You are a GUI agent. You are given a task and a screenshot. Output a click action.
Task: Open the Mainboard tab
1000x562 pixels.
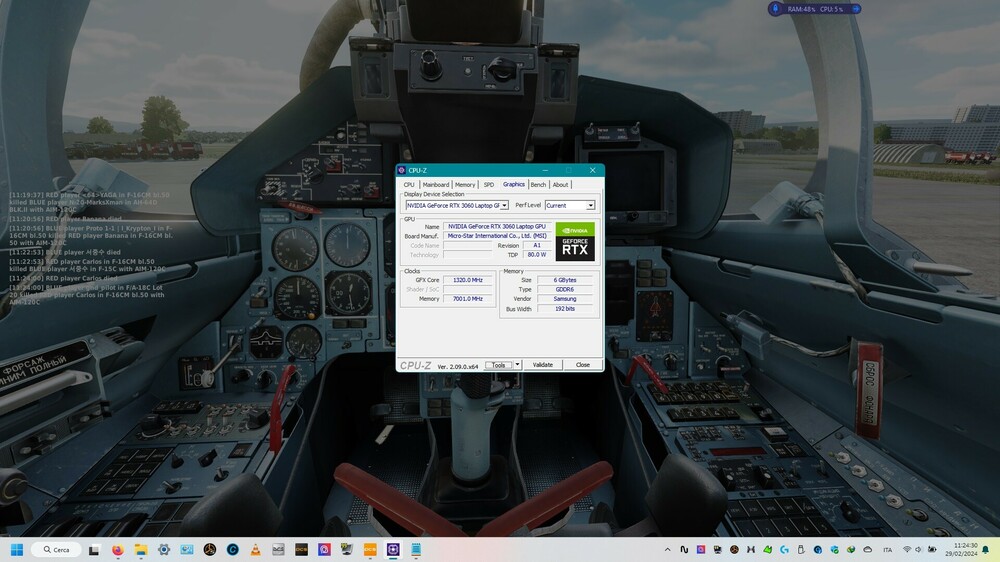tap(436, 184)
